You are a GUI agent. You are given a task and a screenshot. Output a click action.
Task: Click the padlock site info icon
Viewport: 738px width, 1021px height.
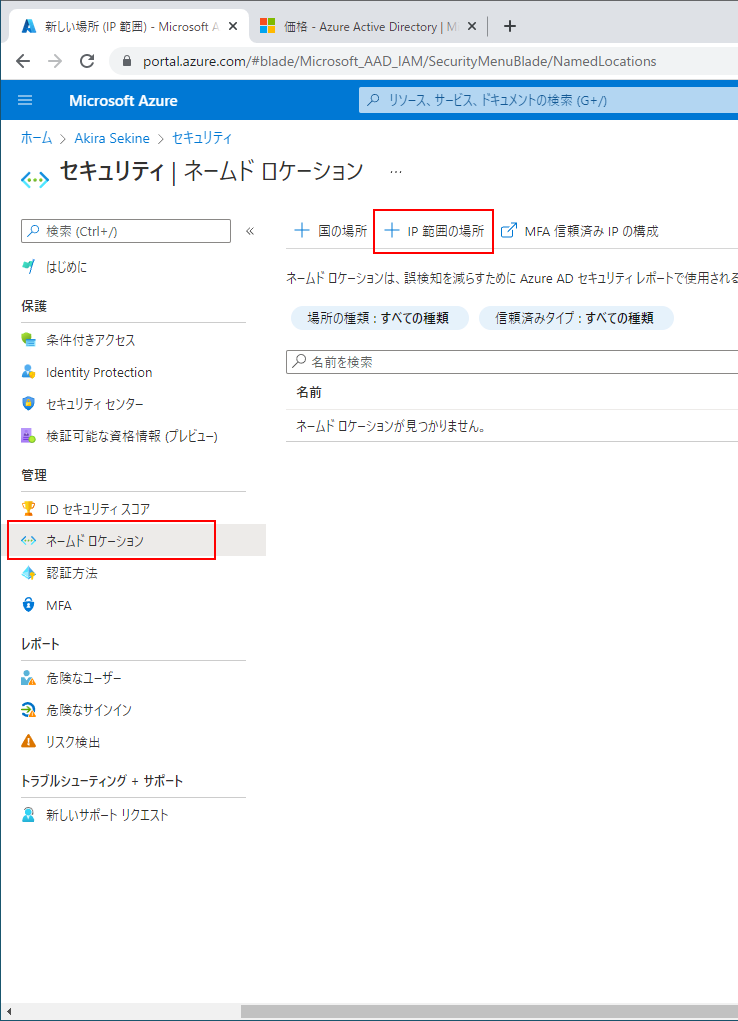click(x=127, y=61)
